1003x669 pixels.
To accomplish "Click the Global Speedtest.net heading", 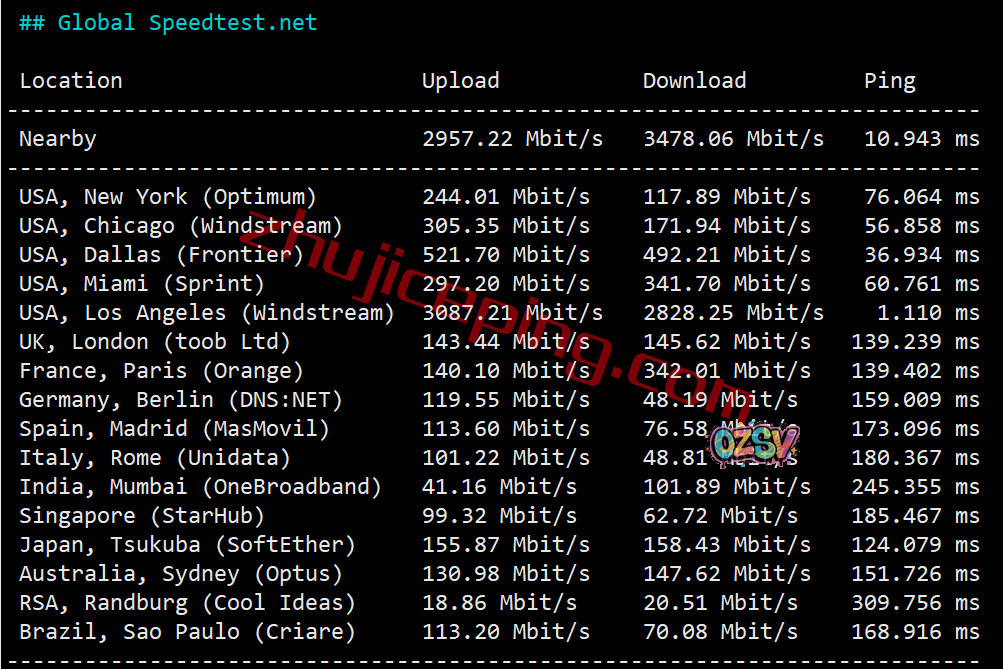I will [168, 23].
